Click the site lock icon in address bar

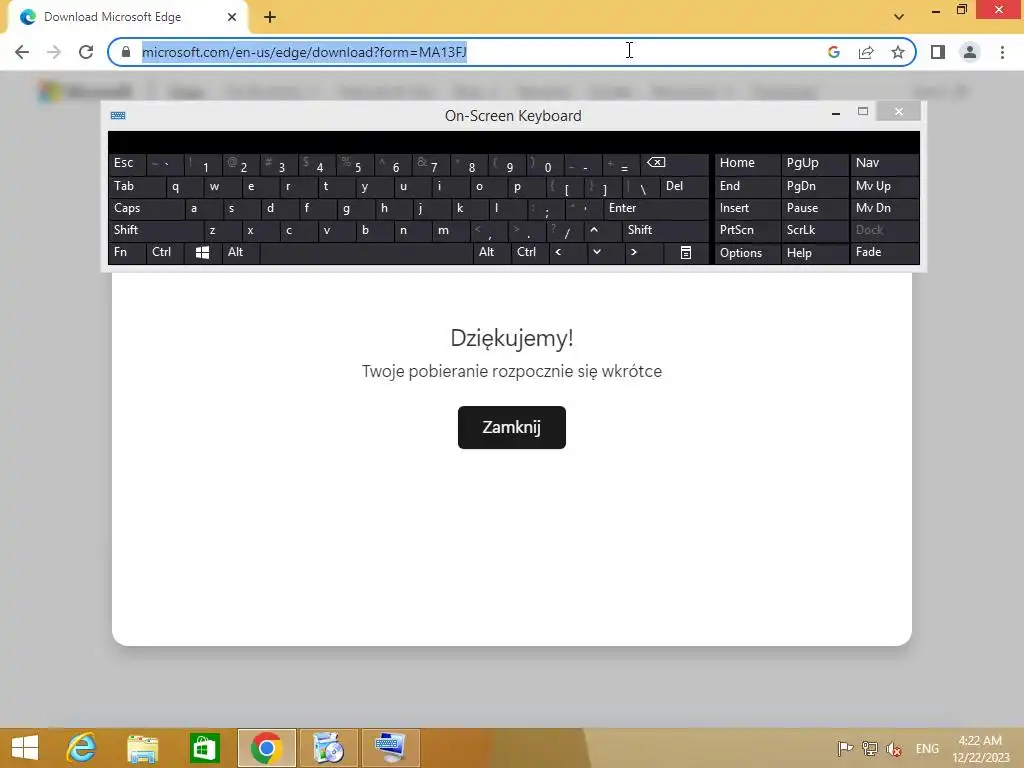tap(126, 52)
